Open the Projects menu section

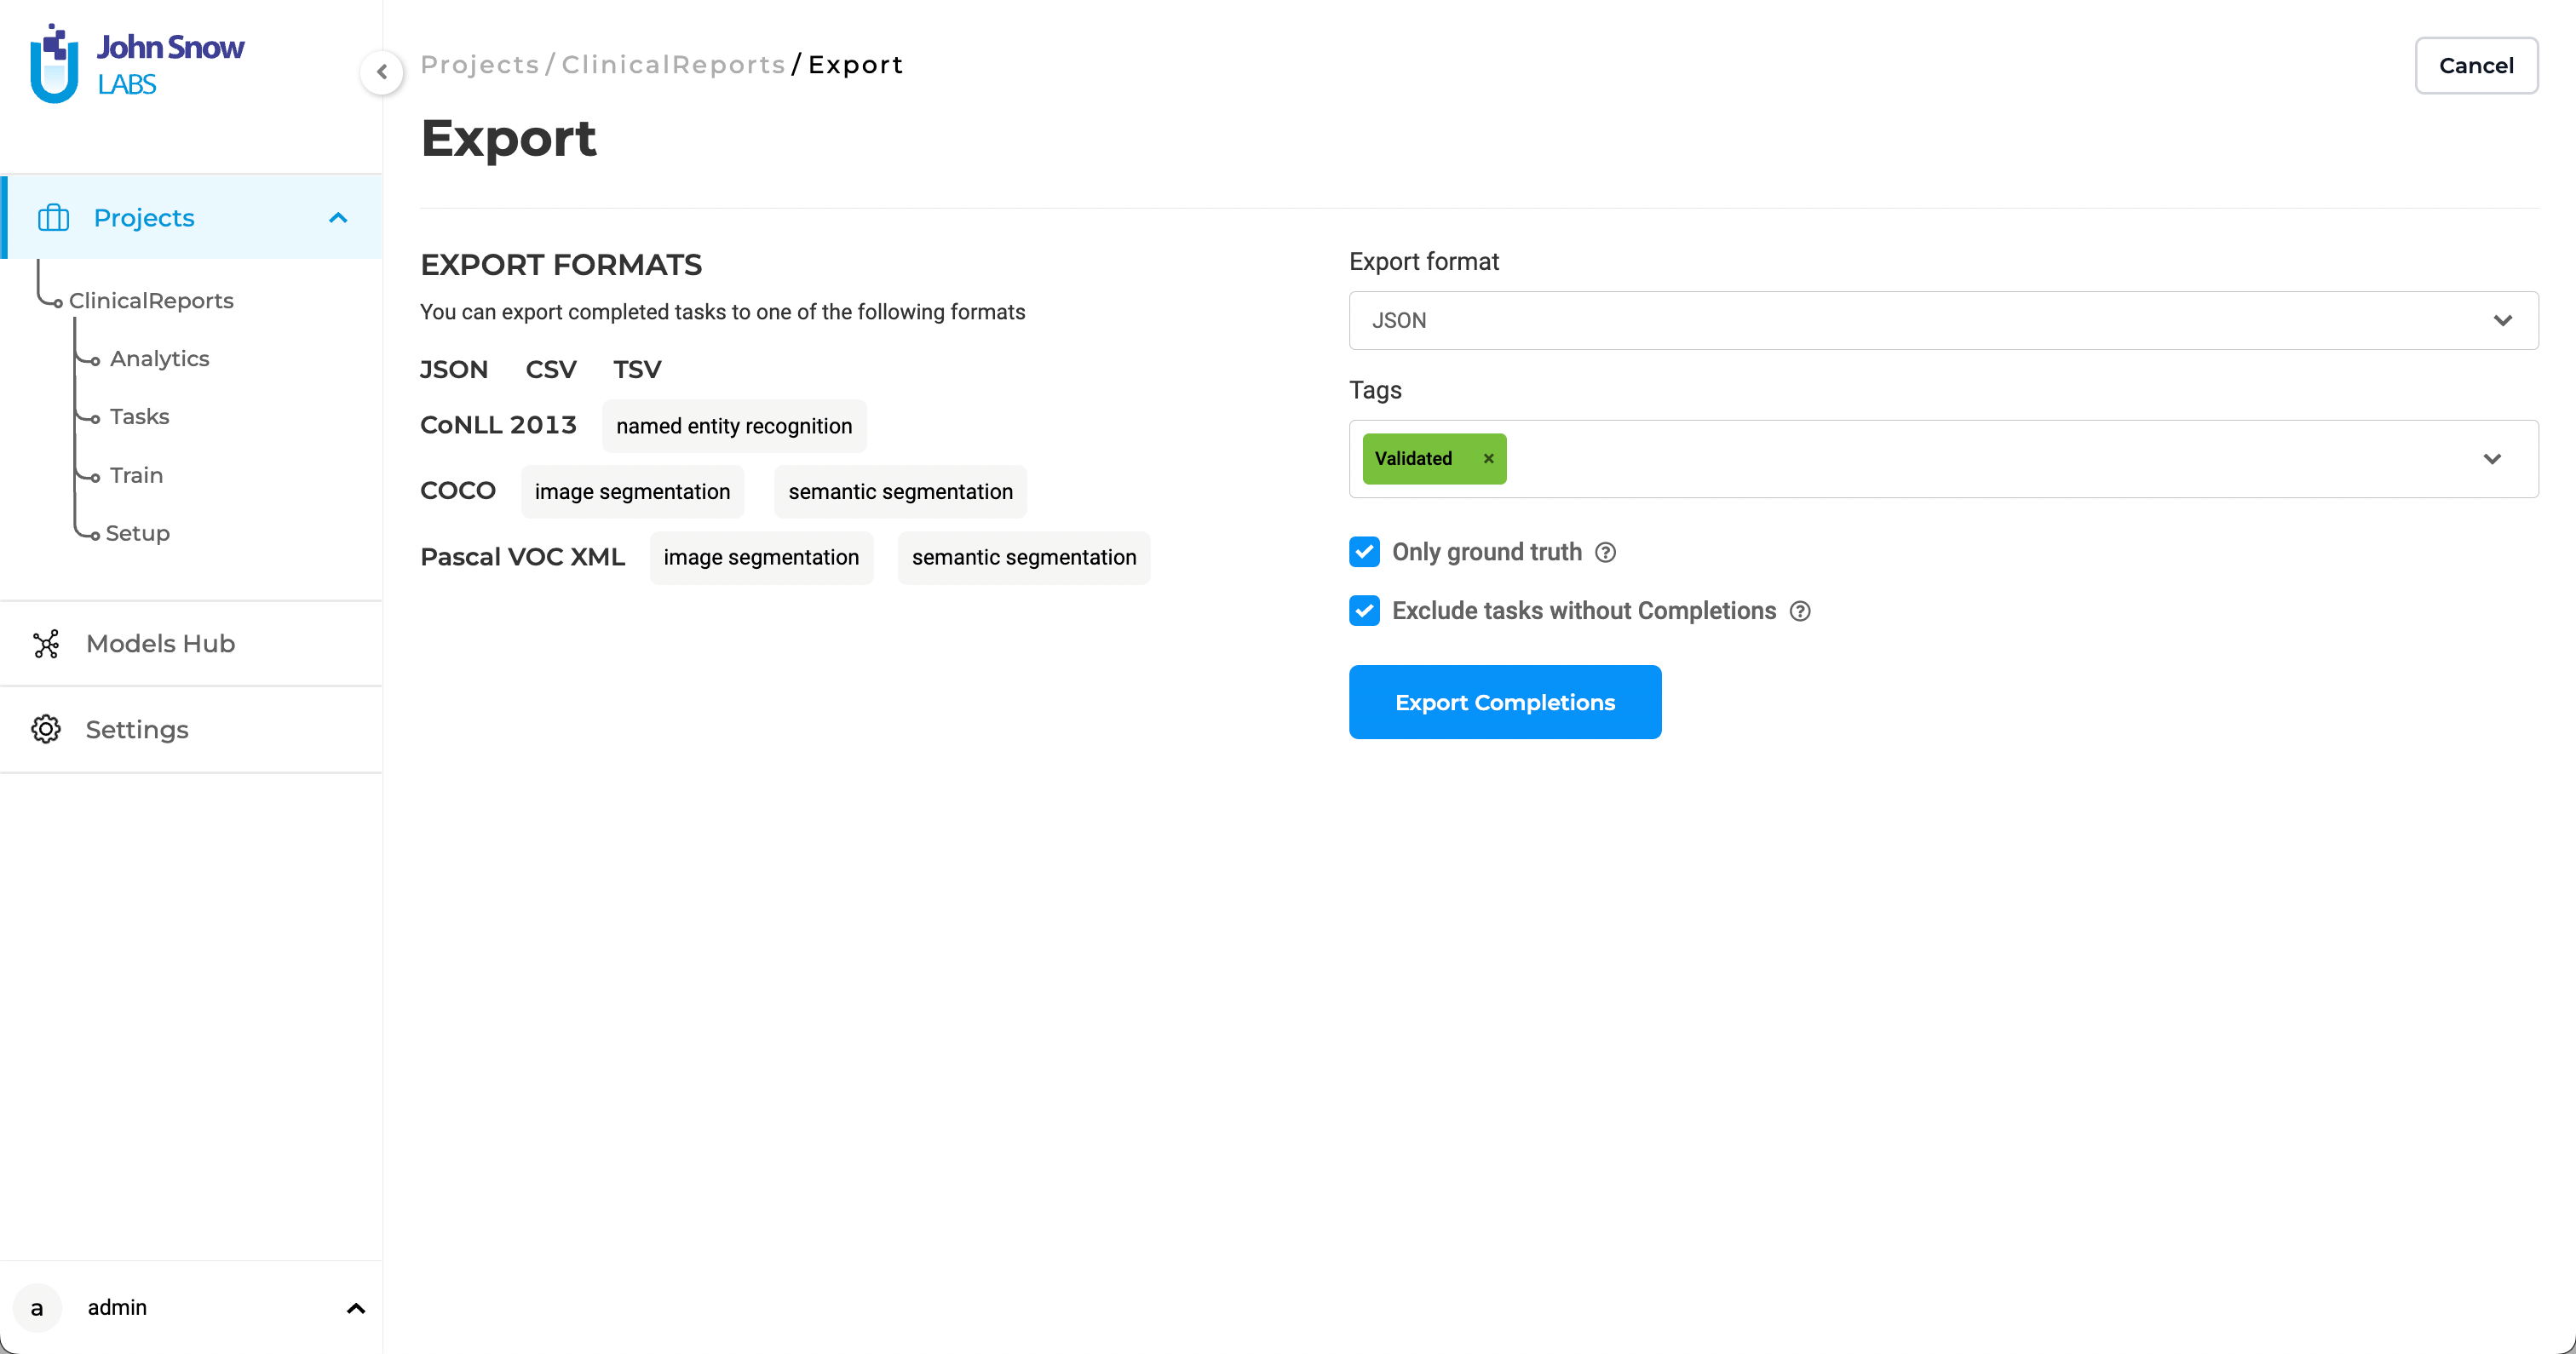191,217
